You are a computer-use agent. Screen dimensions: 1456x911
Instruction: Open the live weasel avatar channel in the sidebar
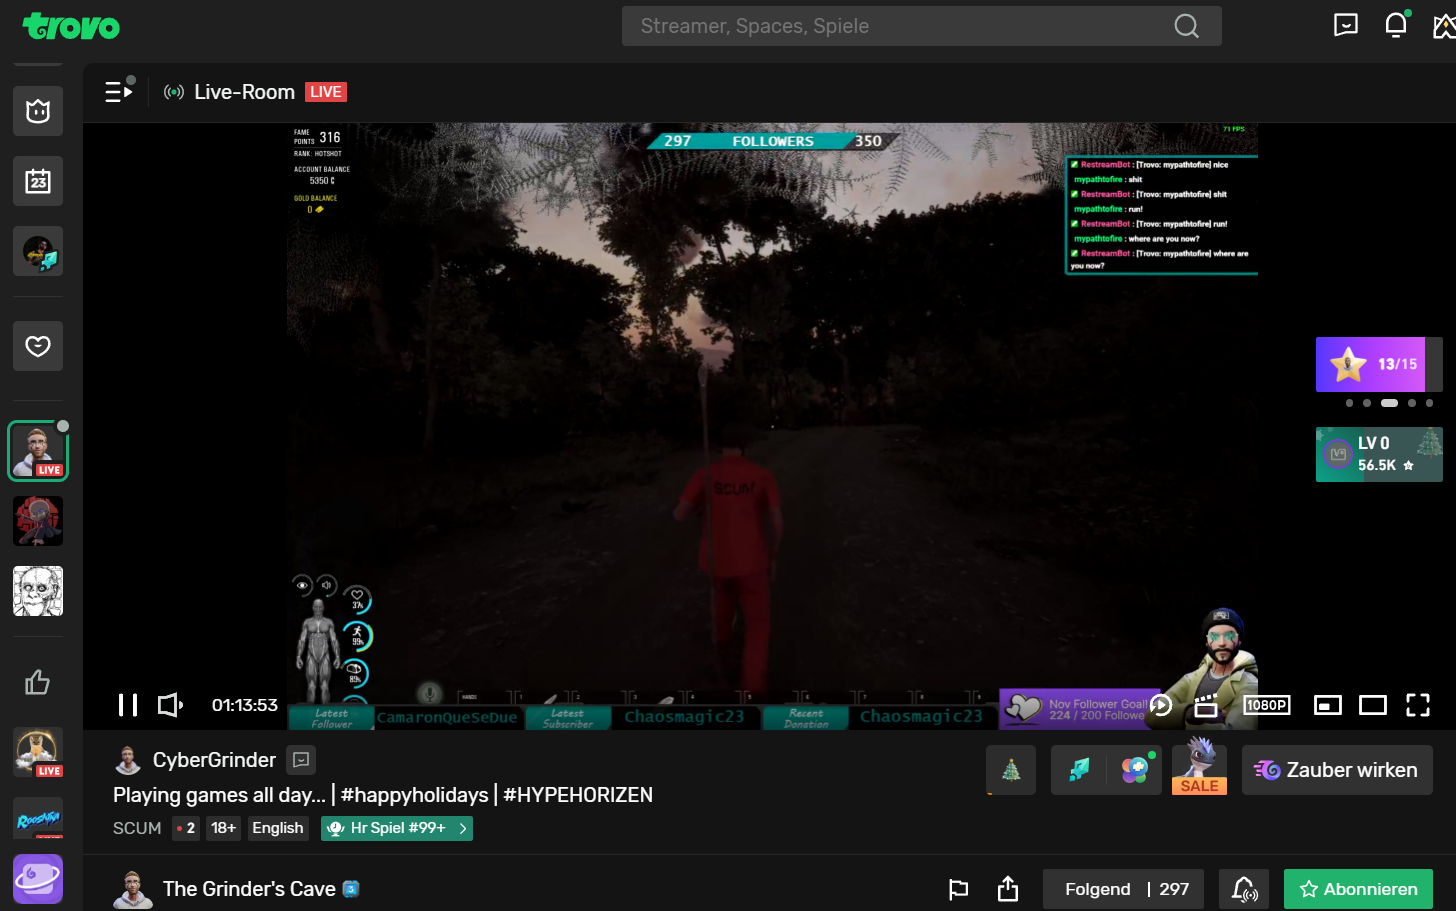(x=38, y=753)
